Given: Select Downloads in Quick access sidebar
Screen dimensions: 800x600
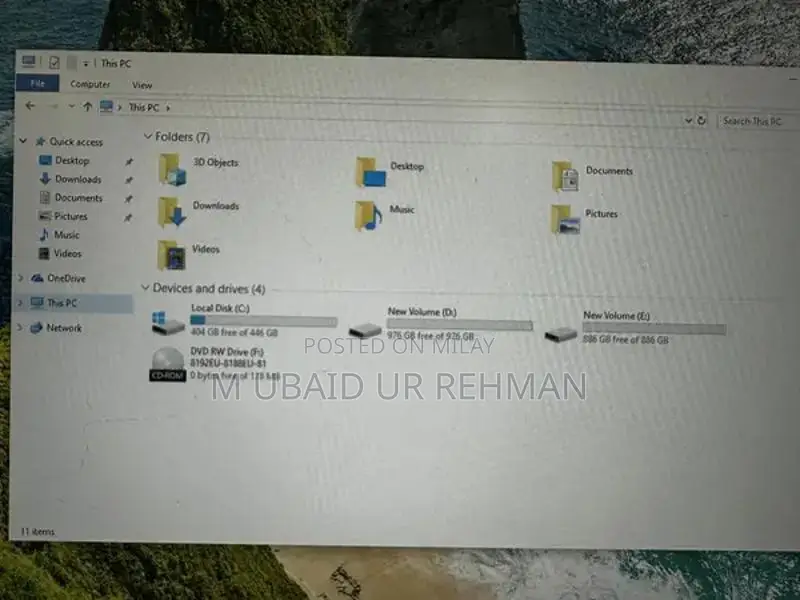Looking at the screenshot, I should [x=77, y=179].
